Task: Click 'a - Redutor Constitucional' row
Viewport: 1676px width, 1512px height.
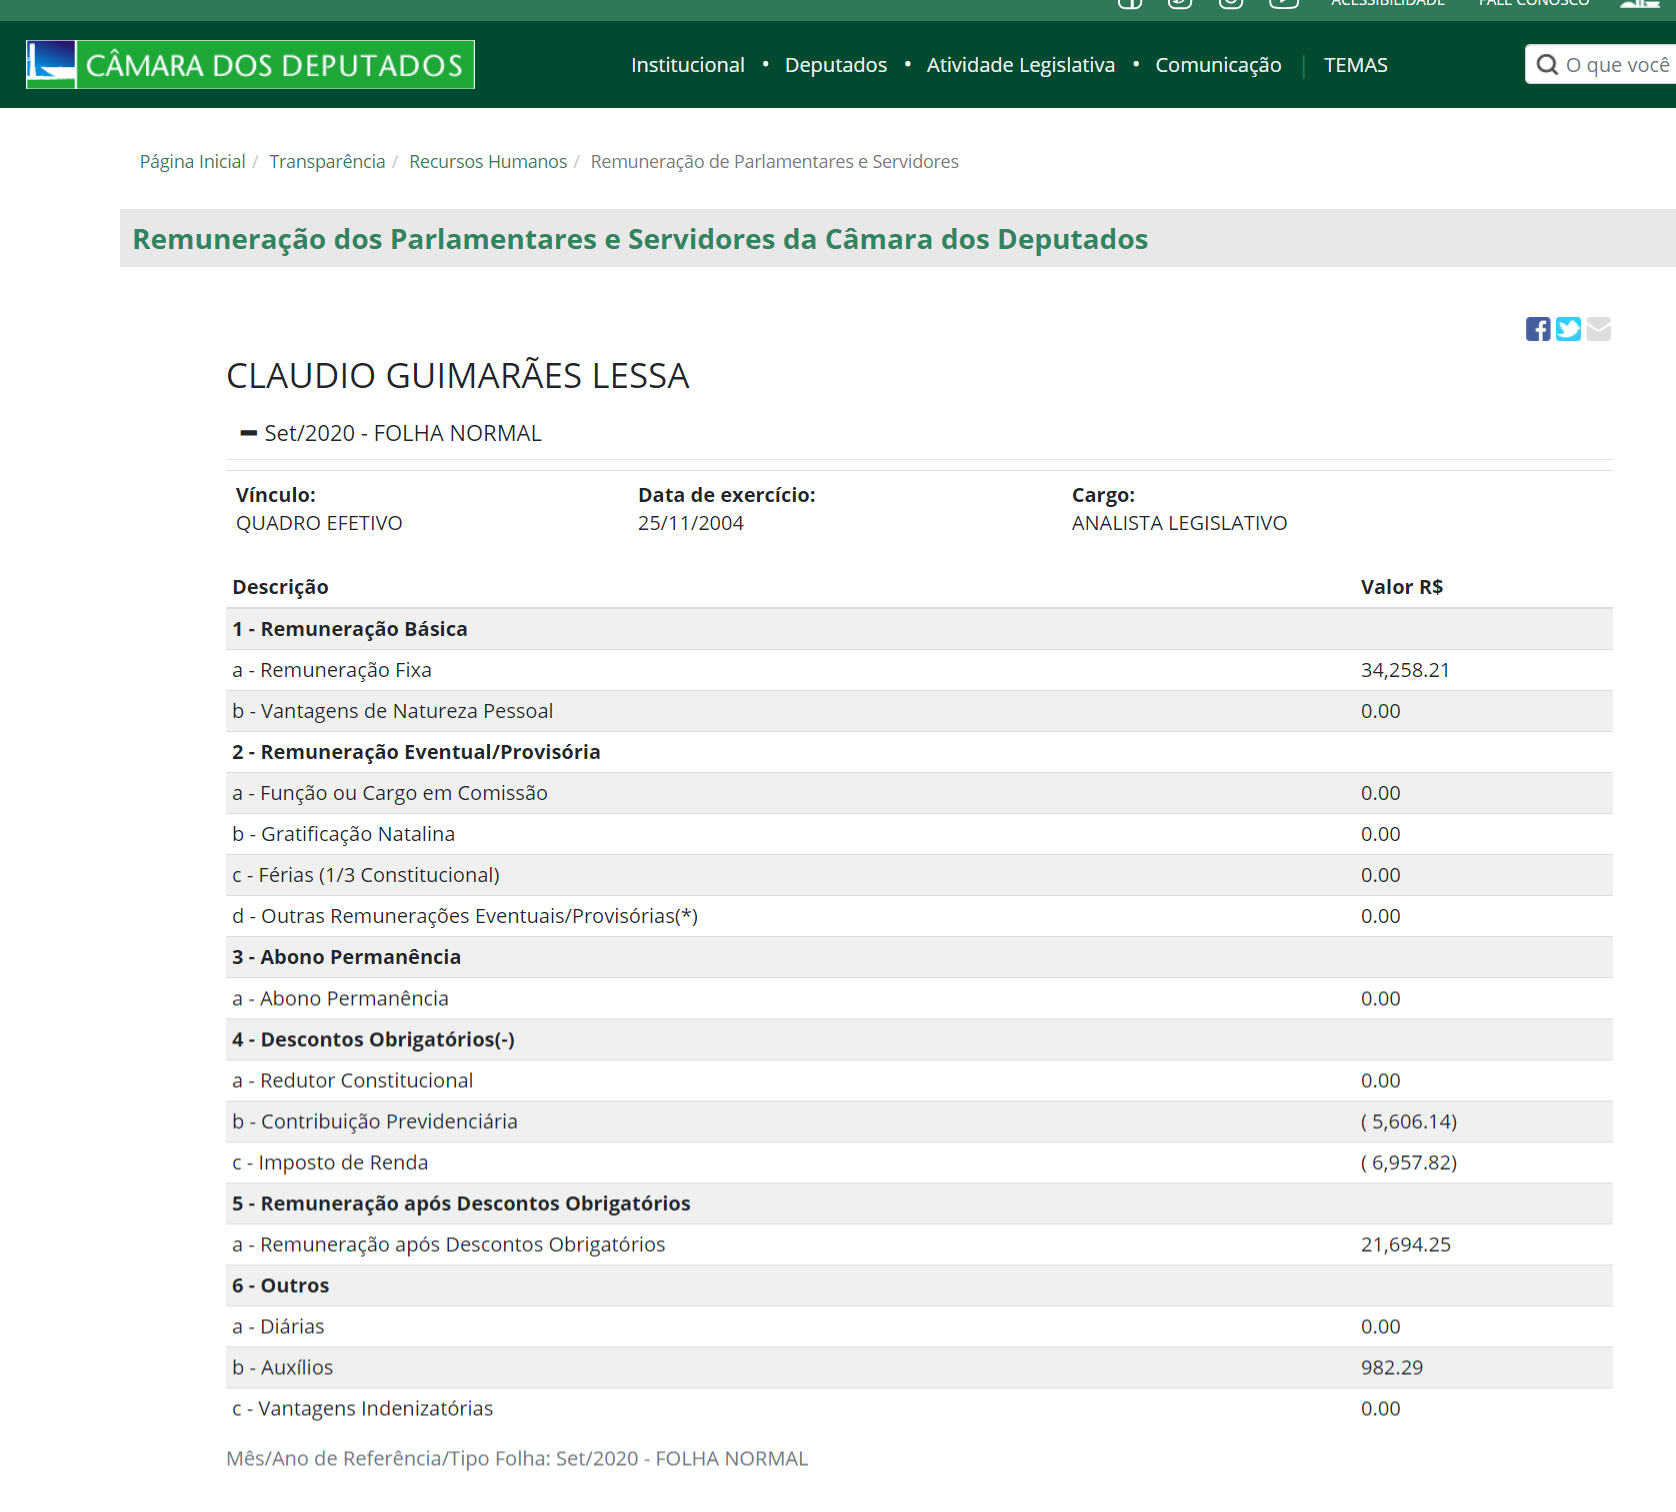Action: click(919, 1080)
